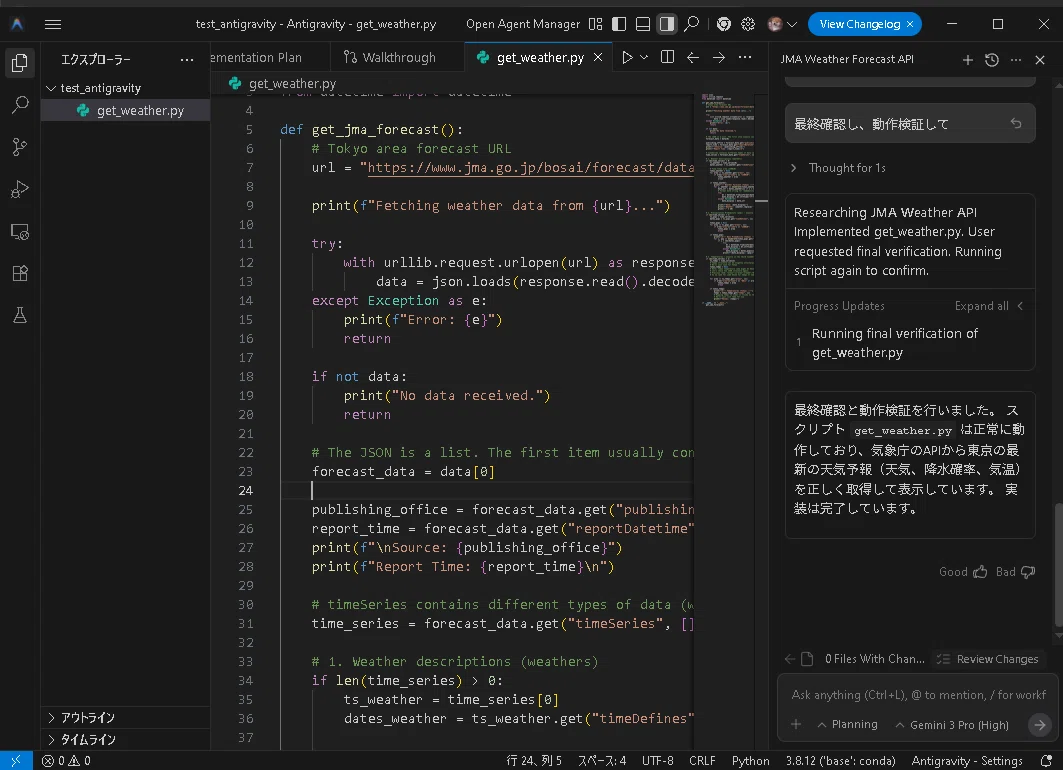
Task: Open the customize layout button
Action: (x=595, y=24)
